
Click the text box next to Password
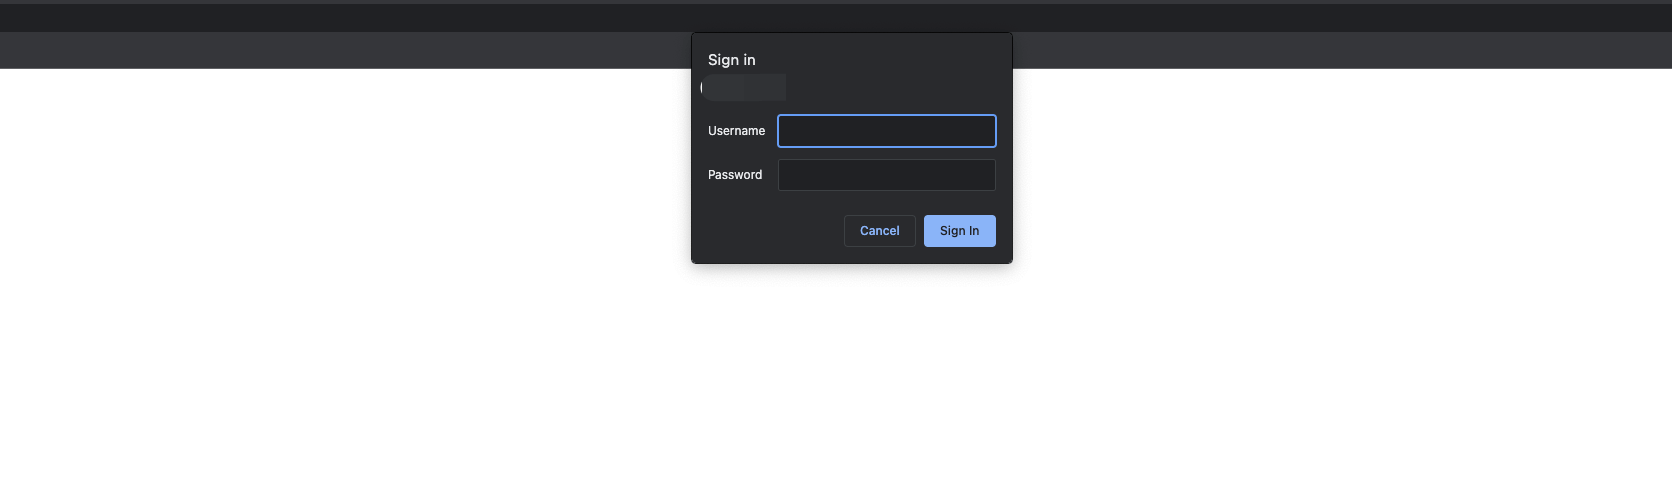coord(886,175)
